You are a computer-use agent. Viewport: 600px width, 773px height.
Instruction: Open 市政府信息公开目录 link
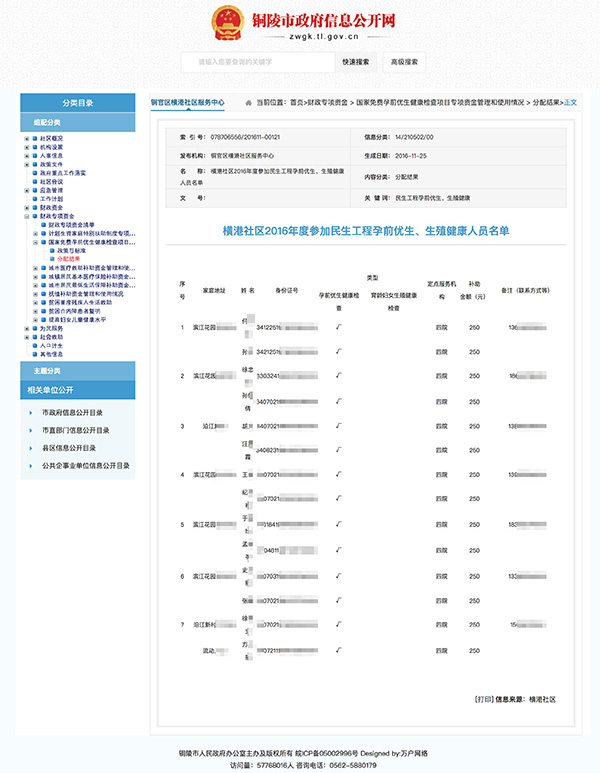[x=72, y=413]
